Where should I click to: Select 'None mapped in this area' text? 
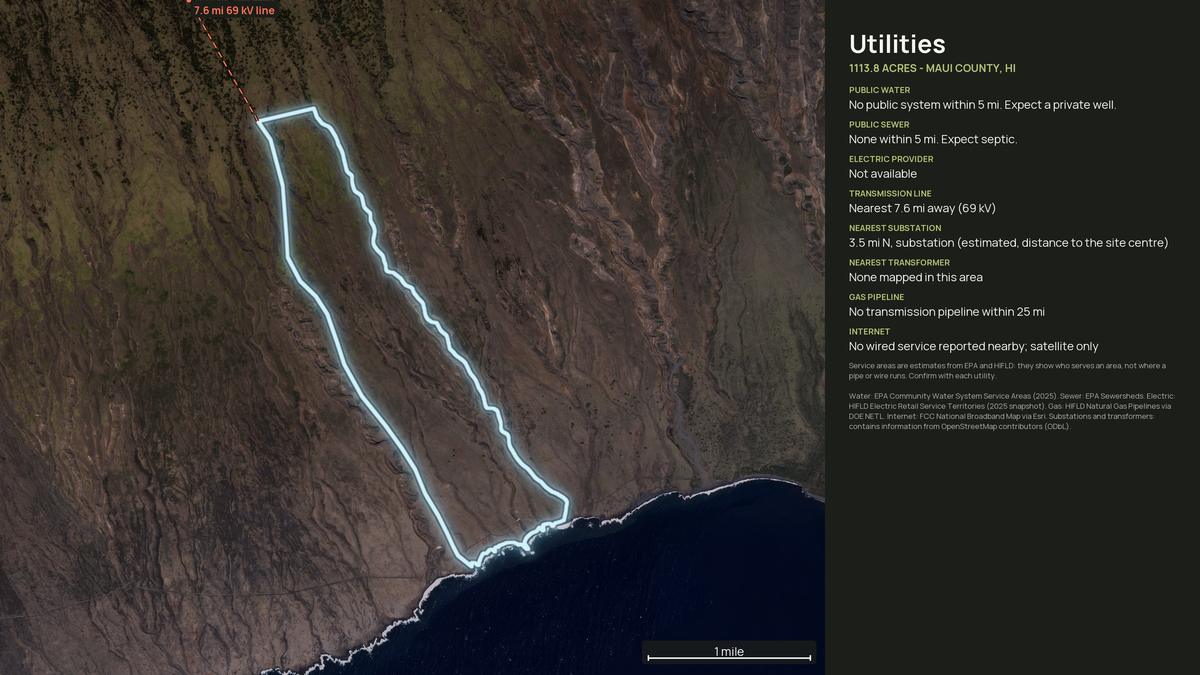point(916,277)
